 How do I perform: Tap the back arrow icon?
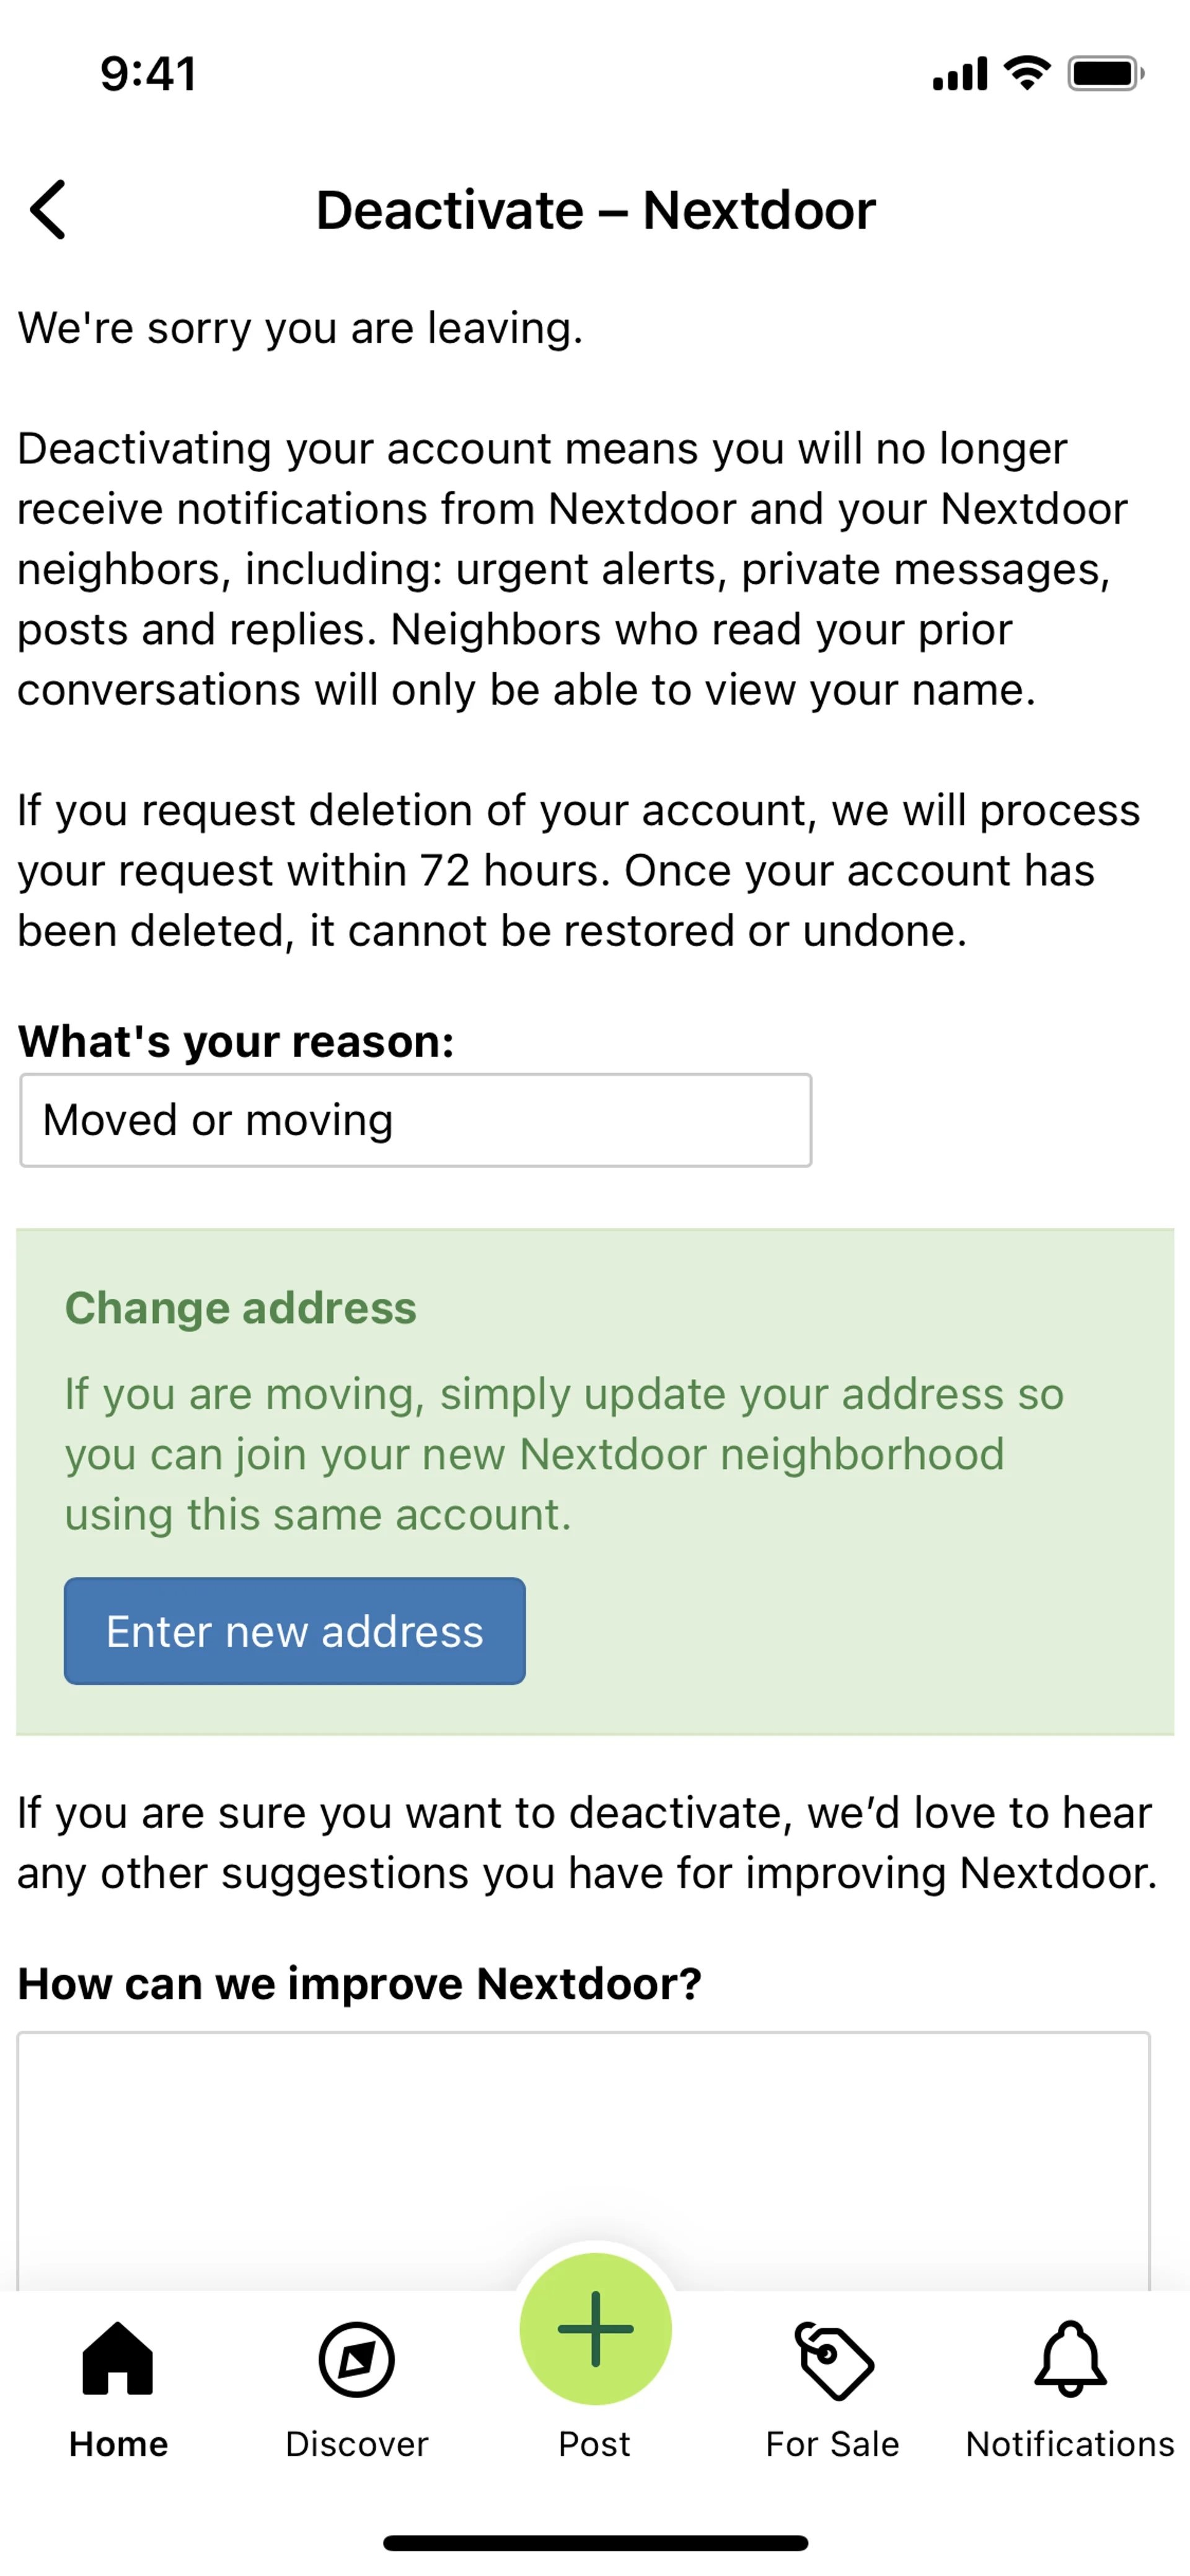coord(48,210)
